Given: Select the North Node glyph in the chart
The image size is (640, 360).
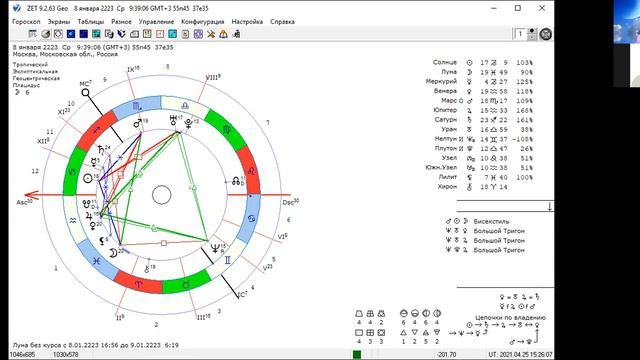Looking at the screenshot, I should point(236,181).
